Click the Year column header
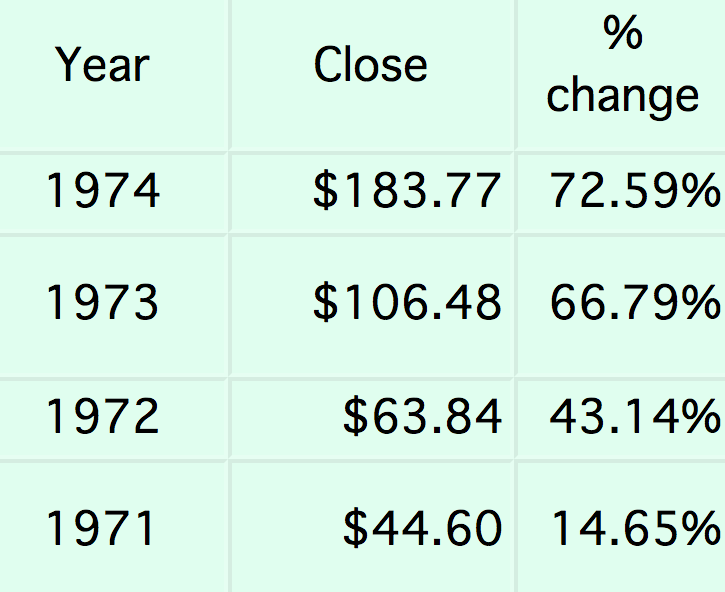 pyautogui.click(x=102, y=66)
